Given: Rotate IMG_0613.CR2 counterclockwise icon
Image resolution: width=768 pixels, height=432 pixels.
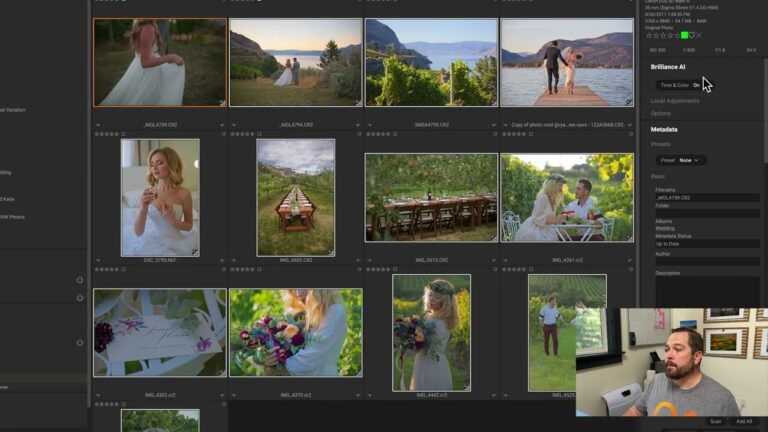Looking at the screenshot, I should point(369,261).
